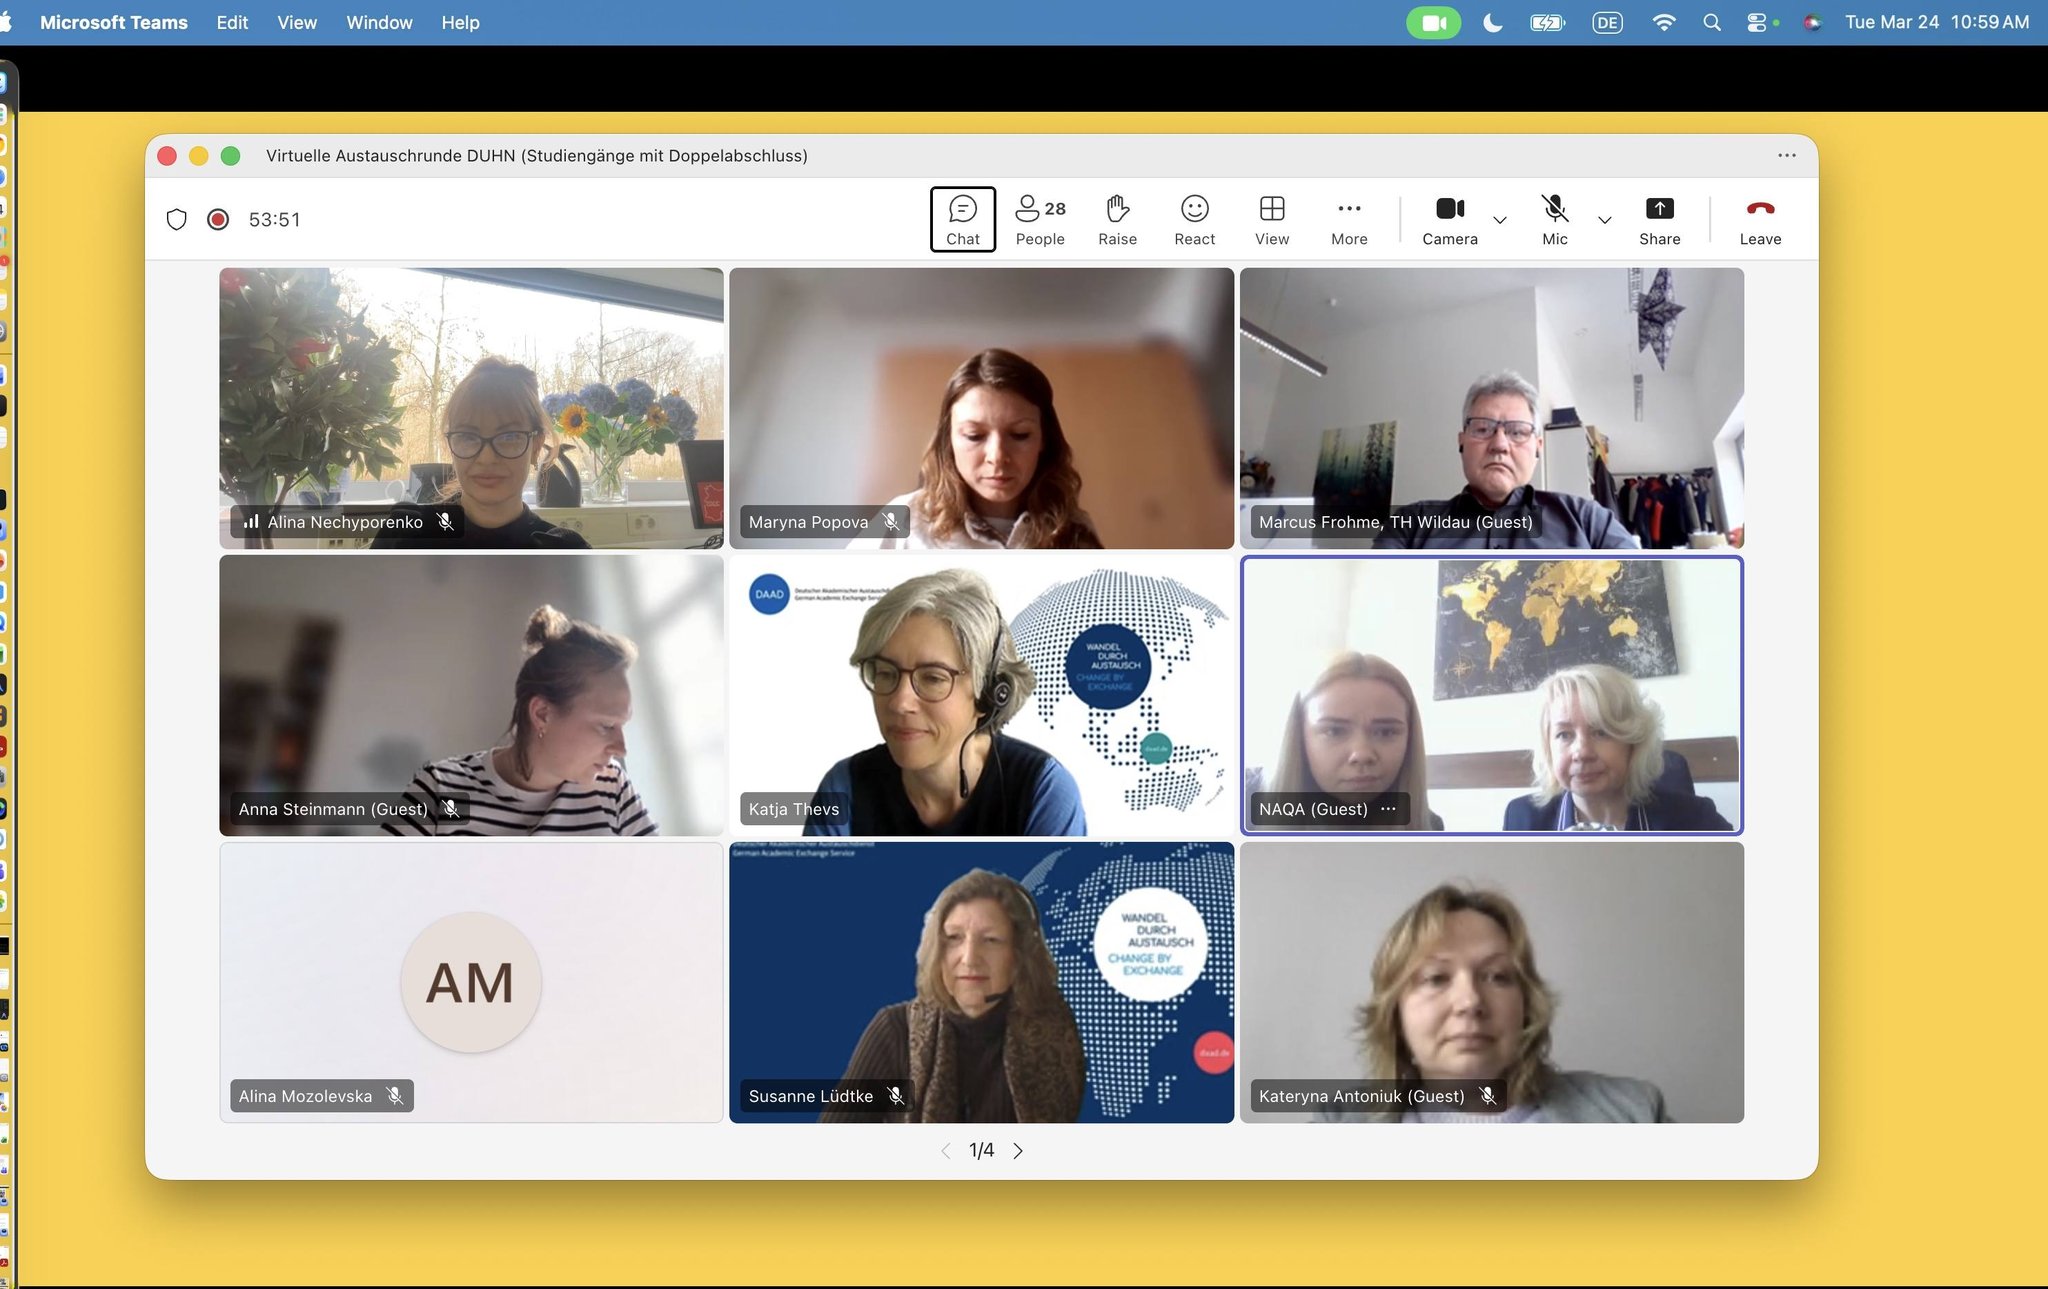
Task: Open the meeting Chat panel
Action: coord(962,220)
